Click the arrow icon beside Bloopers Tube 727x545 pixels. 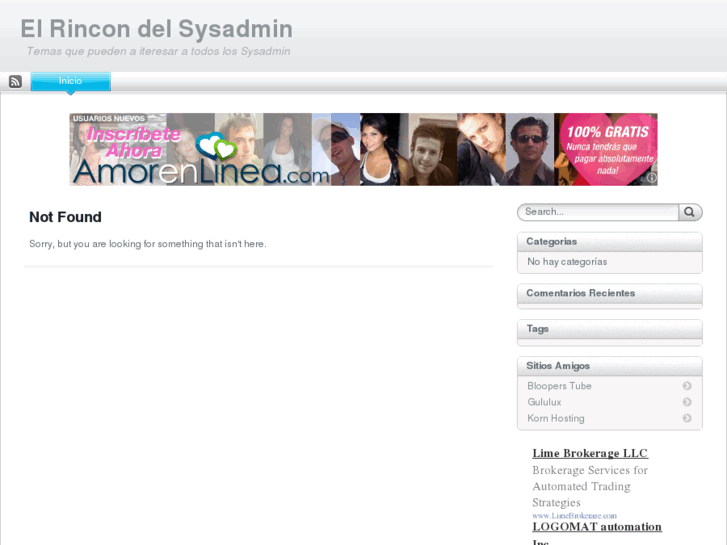click(x=687, y=386)
